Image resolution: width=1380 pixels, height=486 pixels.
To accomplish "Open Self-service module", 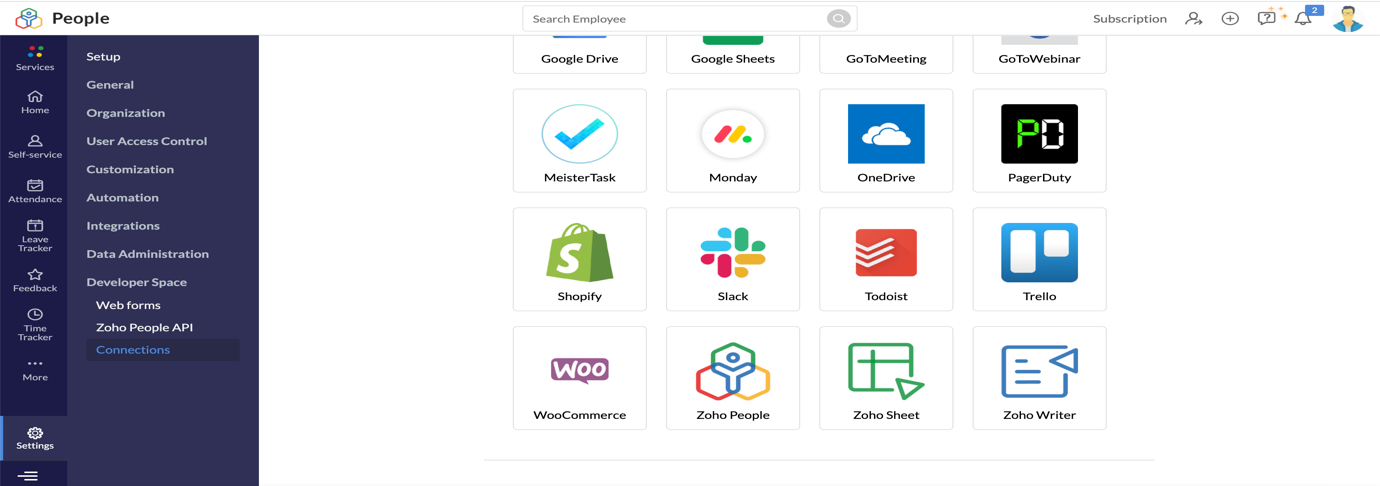I will coord(35,146).
